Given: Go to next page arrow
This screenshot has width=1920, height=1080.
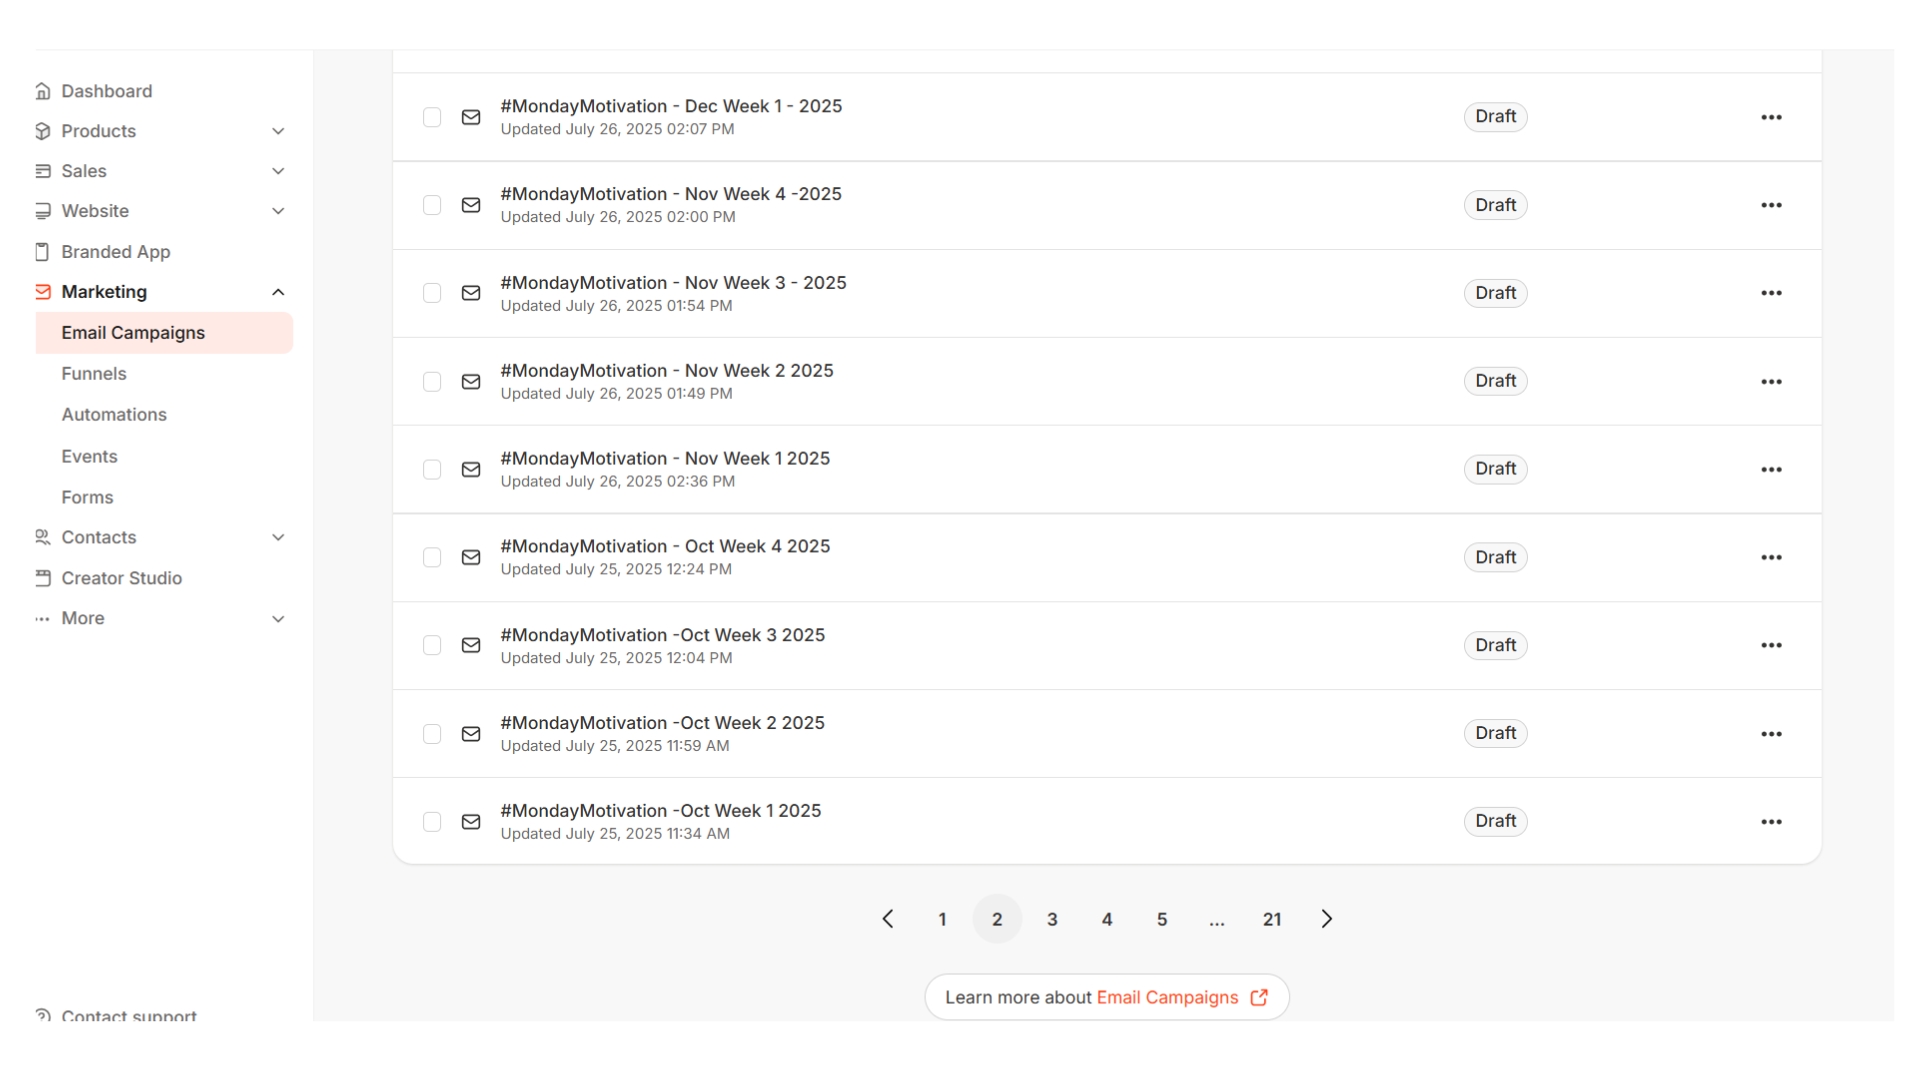Looking at the screenshot, I should (1326, 919).
